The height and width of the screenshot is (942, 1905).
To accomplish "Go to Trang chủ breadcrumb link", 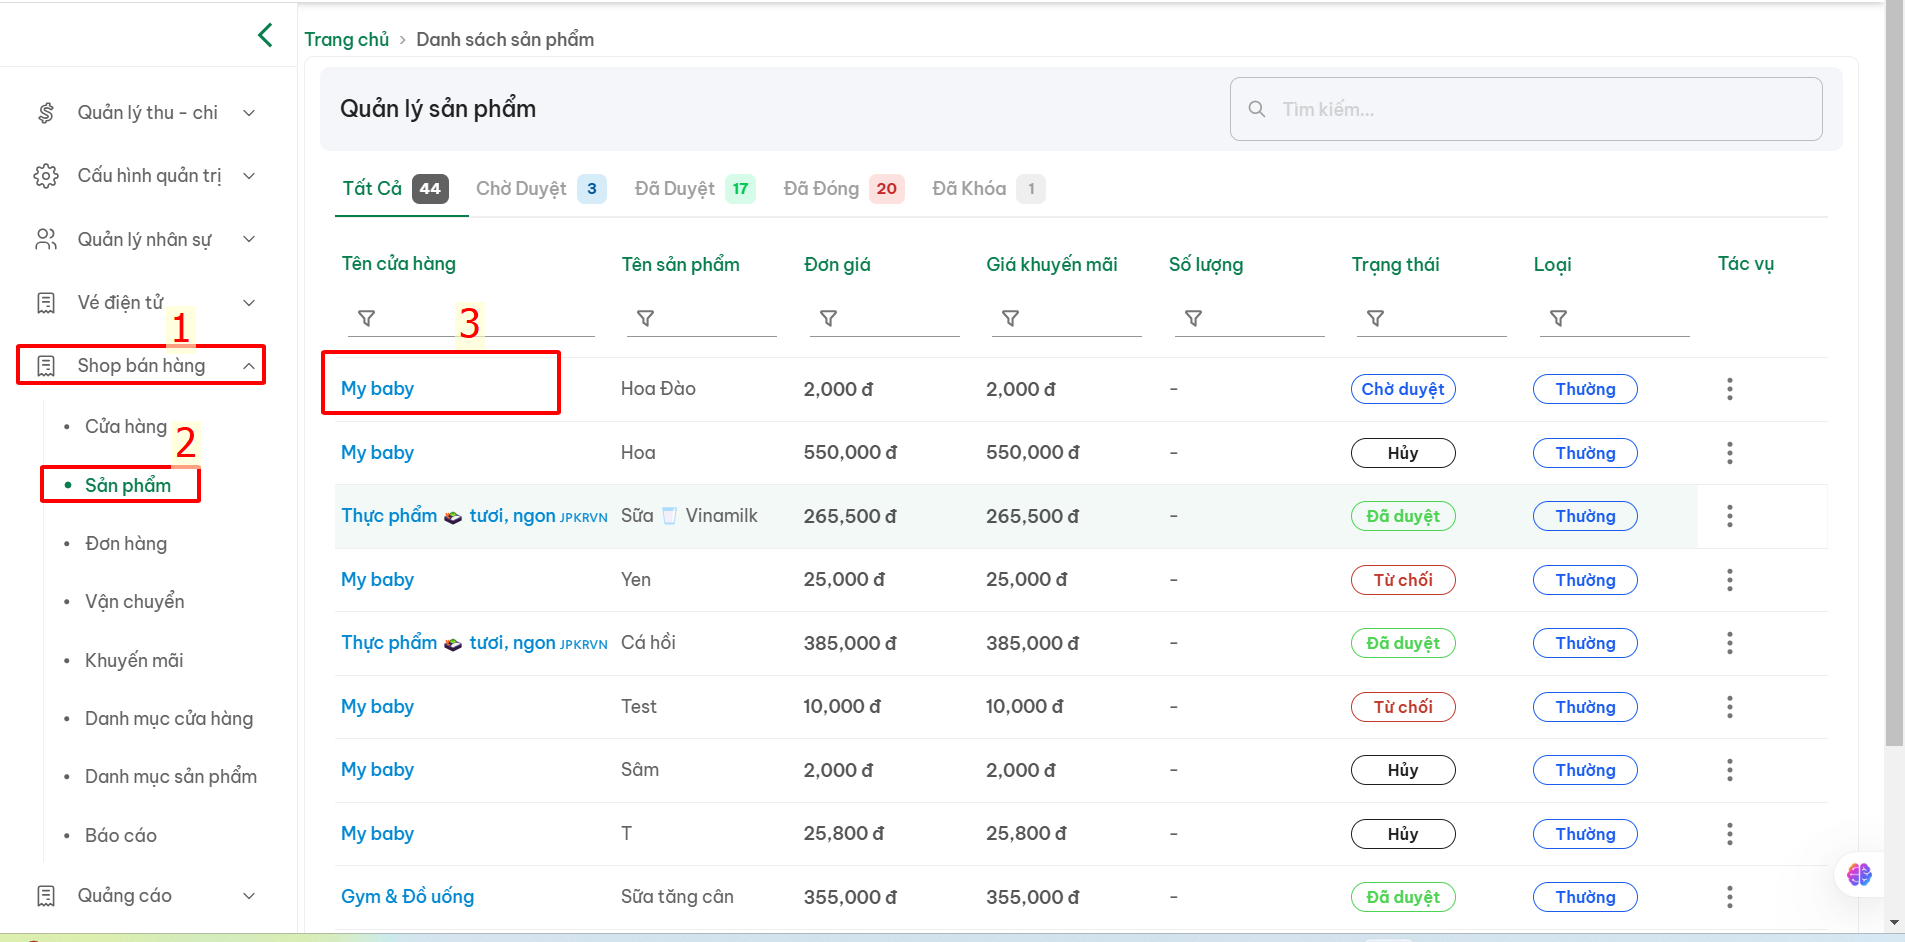I will (347, 39).
